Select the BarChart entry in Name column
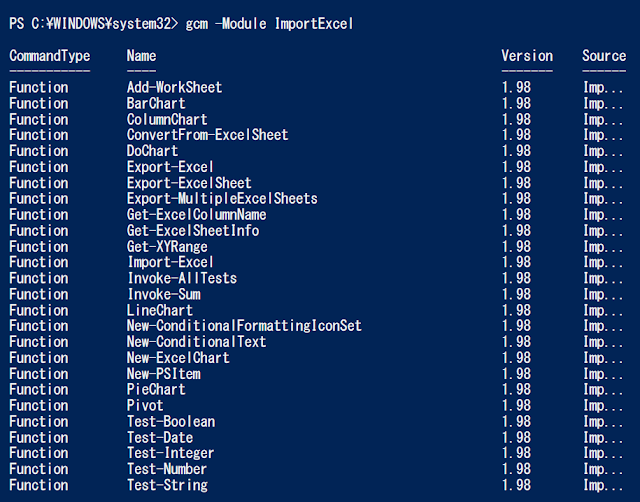640x502 pixels. coord(156,103)
